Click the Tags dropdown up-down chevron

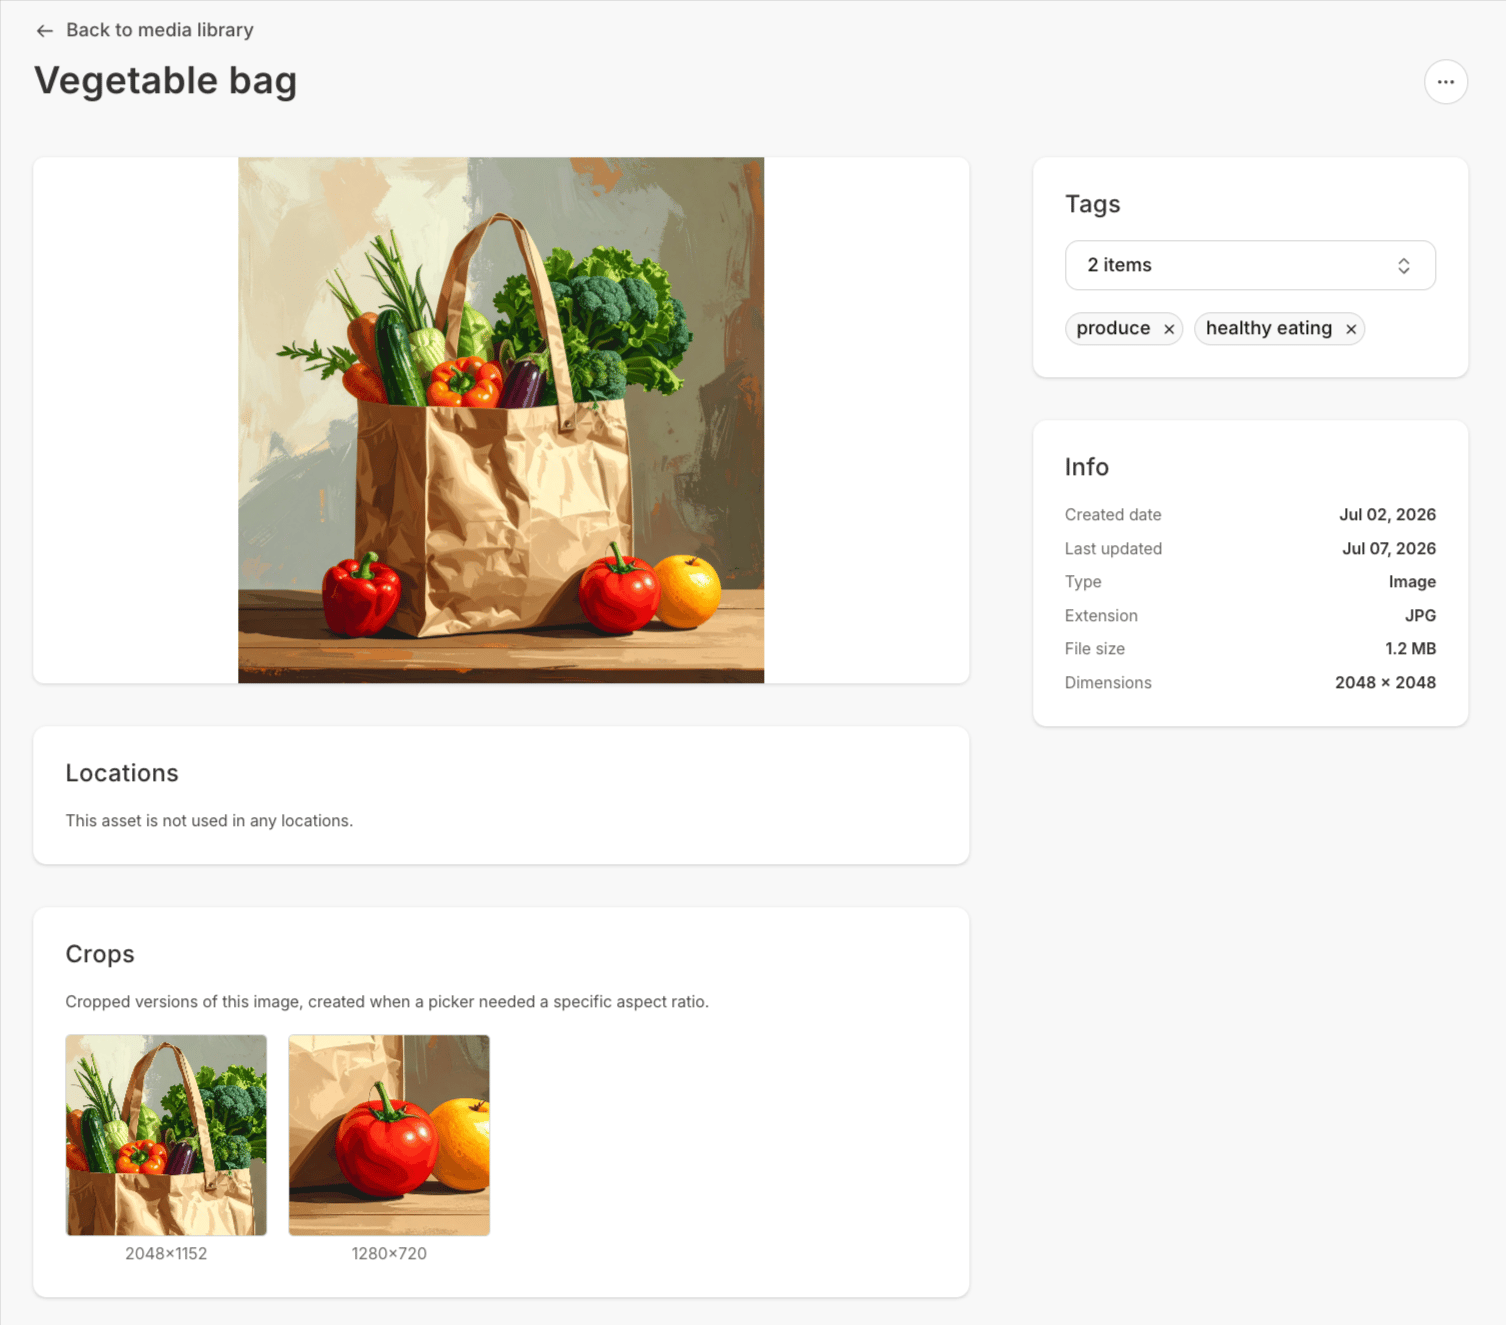1403,266
